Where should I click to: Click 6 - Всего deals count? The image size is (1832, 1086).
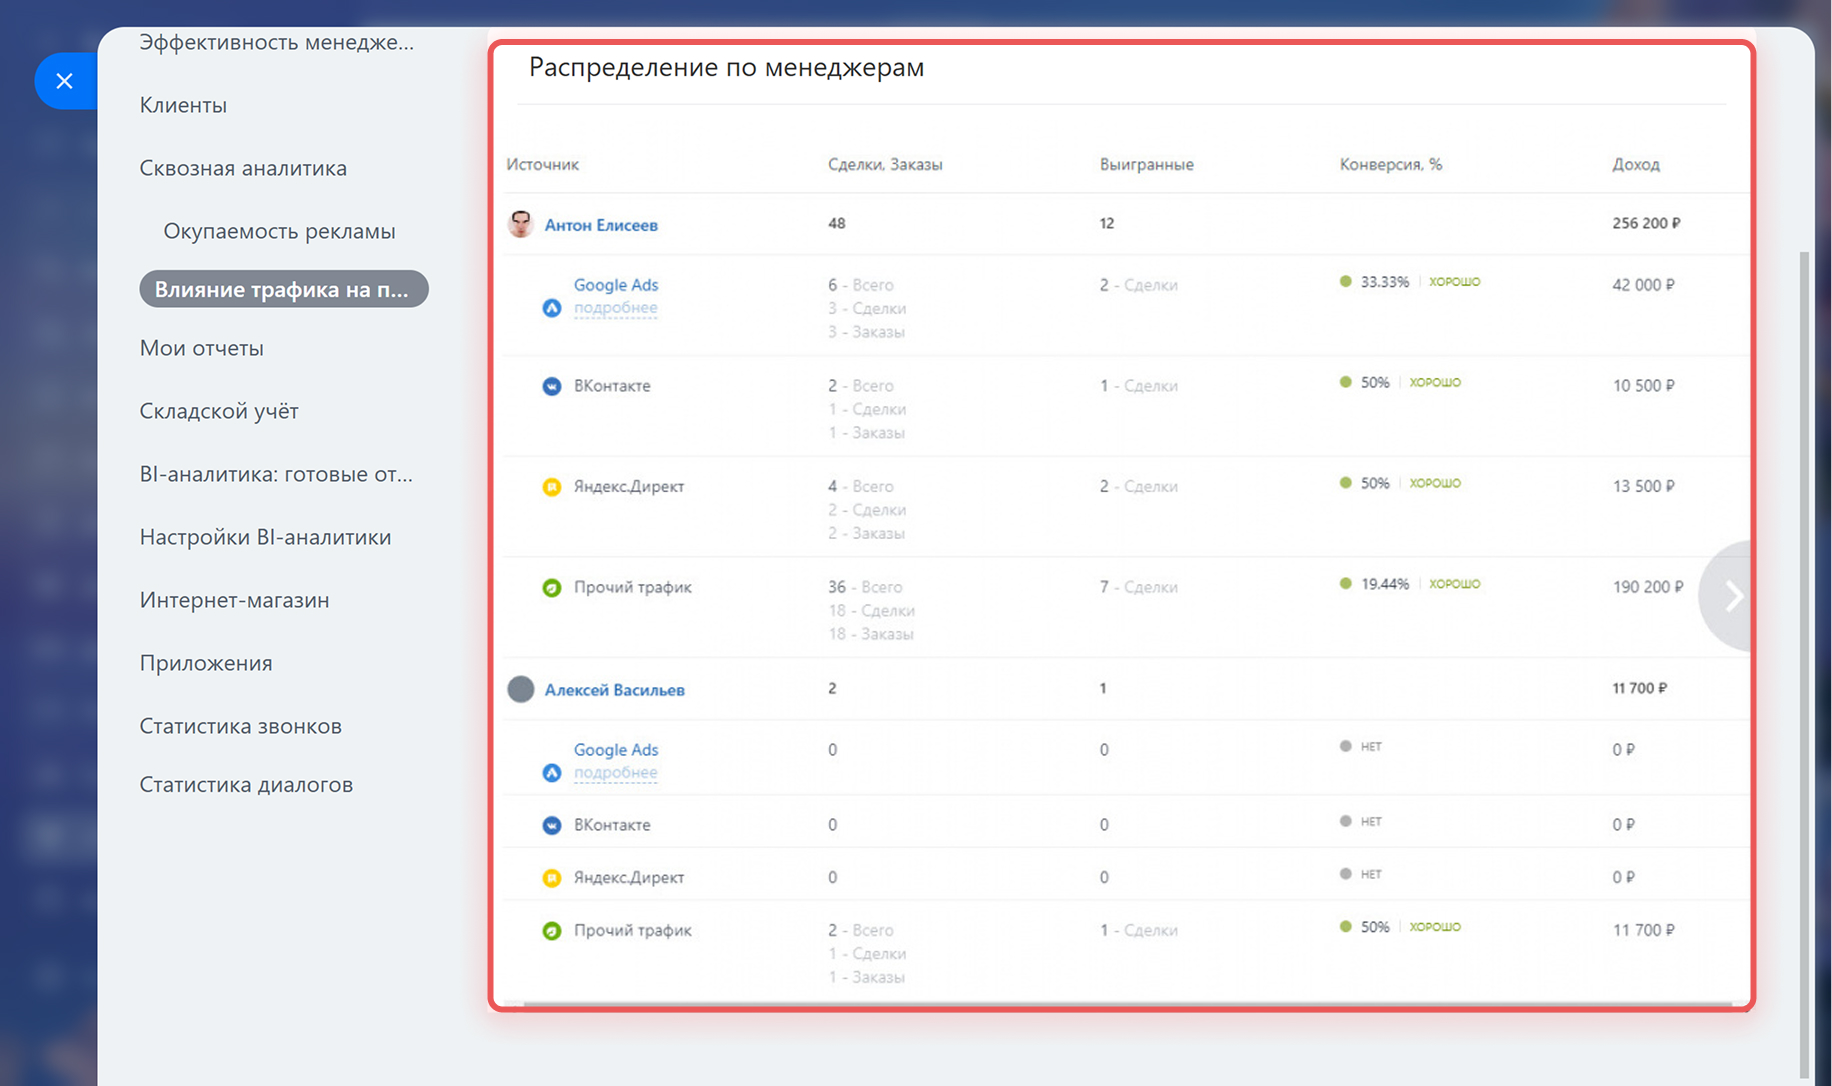(860, 285)
